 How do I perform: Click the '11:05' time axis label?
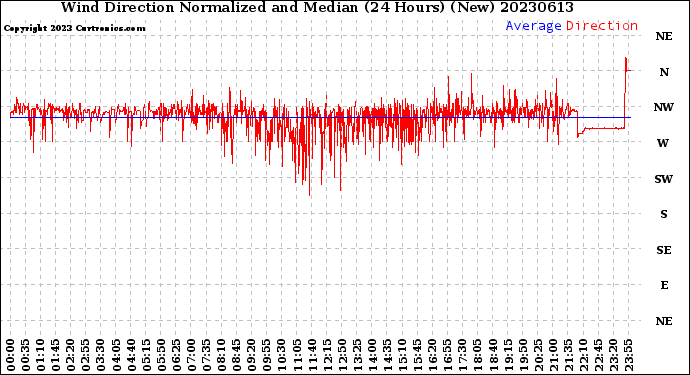(297, 355)
